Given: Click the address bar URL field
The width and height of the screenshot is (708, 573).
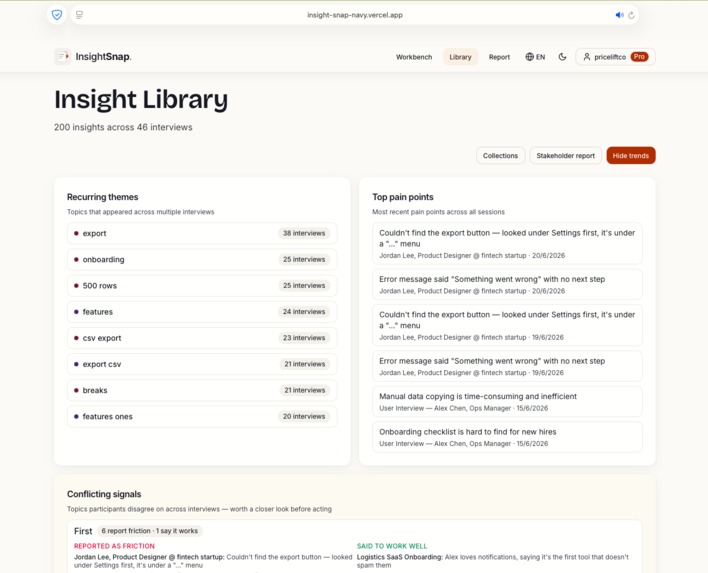Looking at the screenshot, I should coord(354,15).
